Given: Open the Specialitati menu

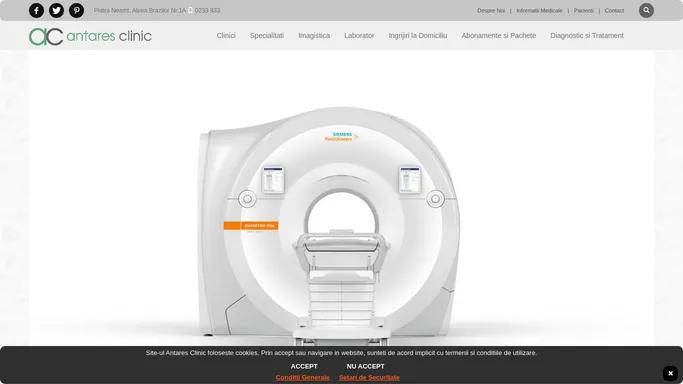Looking at the screenshot, I should pyautogui.click(x=267, y=36).
